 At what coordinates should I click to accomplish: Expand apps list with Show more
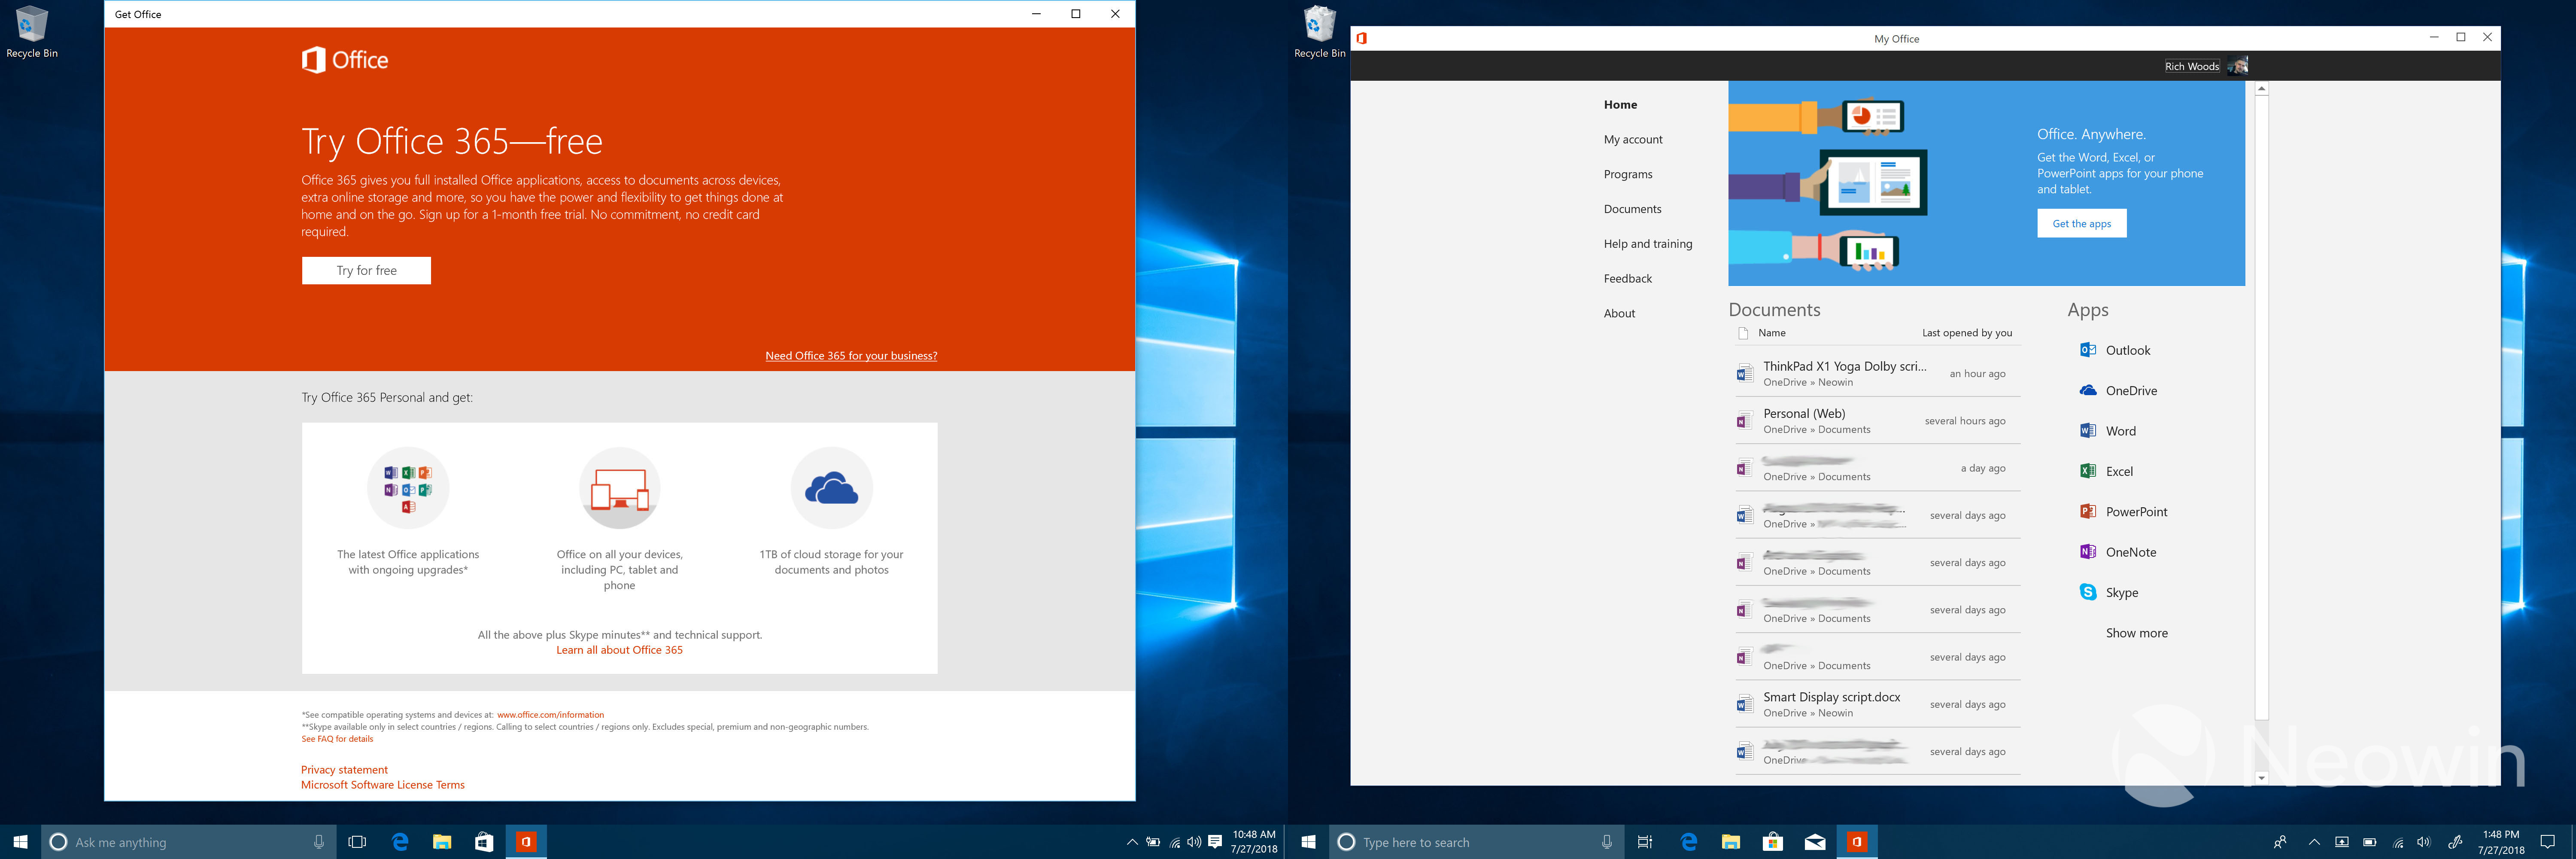(x=2136, y=633)
